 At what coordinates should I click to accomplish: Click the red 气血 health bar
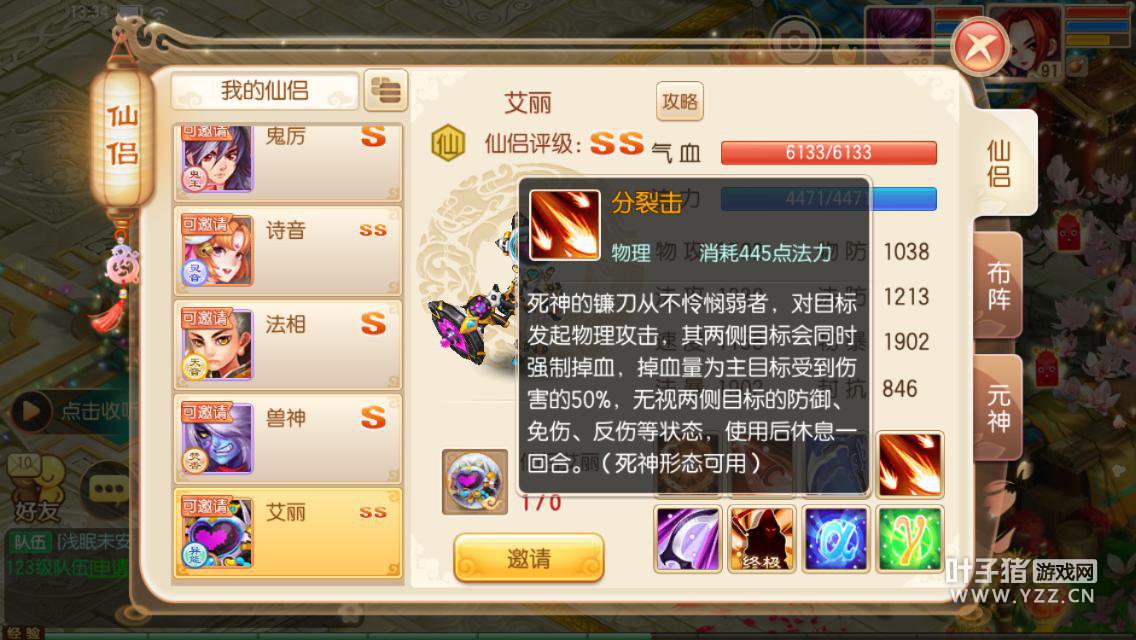[829, 152]
